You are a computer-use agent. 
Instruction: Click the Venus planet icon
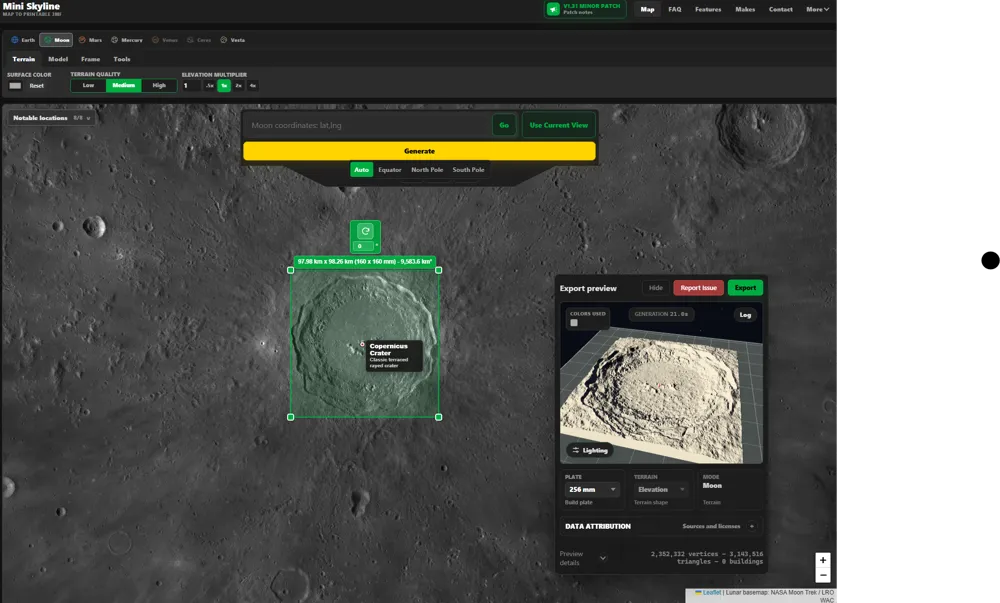point(156,40)
